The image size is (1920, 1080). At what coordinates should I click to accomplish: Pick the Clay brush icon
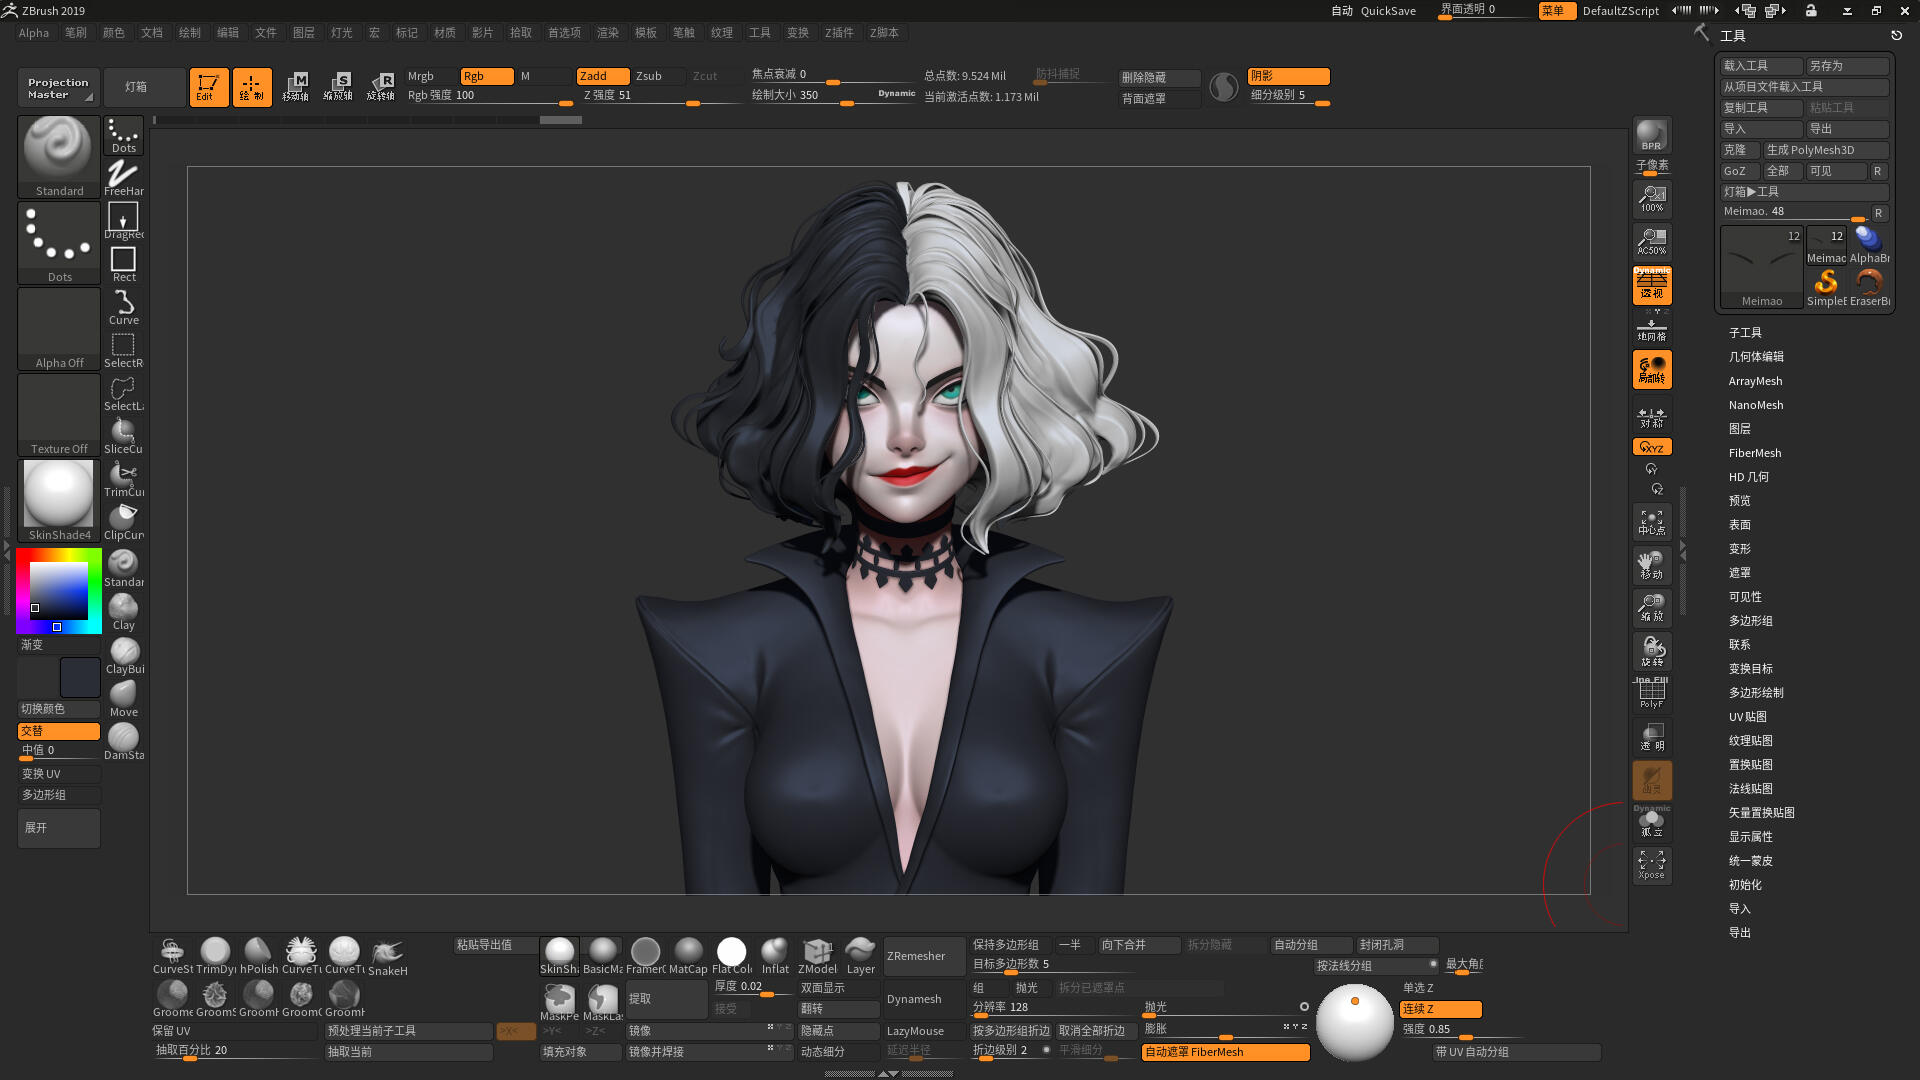tap(123, 612)
